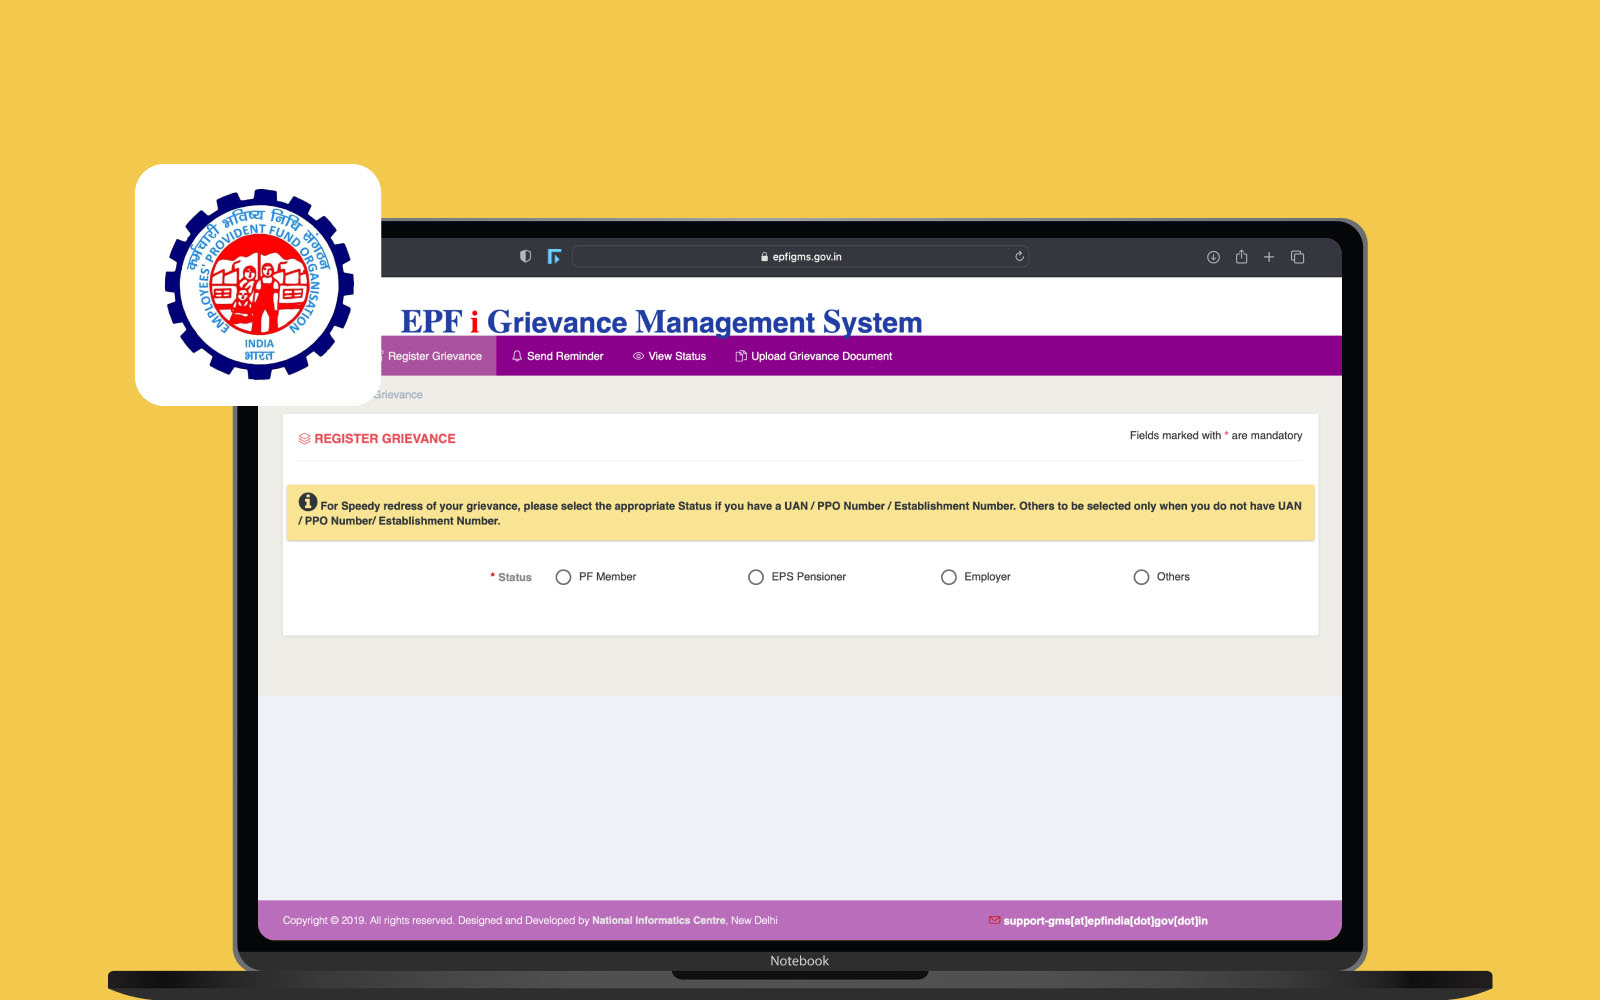Click the envelope icon beside the support email
Image resolution: width=1600 pixels, height=1000 pixels.
coord(994,920)
